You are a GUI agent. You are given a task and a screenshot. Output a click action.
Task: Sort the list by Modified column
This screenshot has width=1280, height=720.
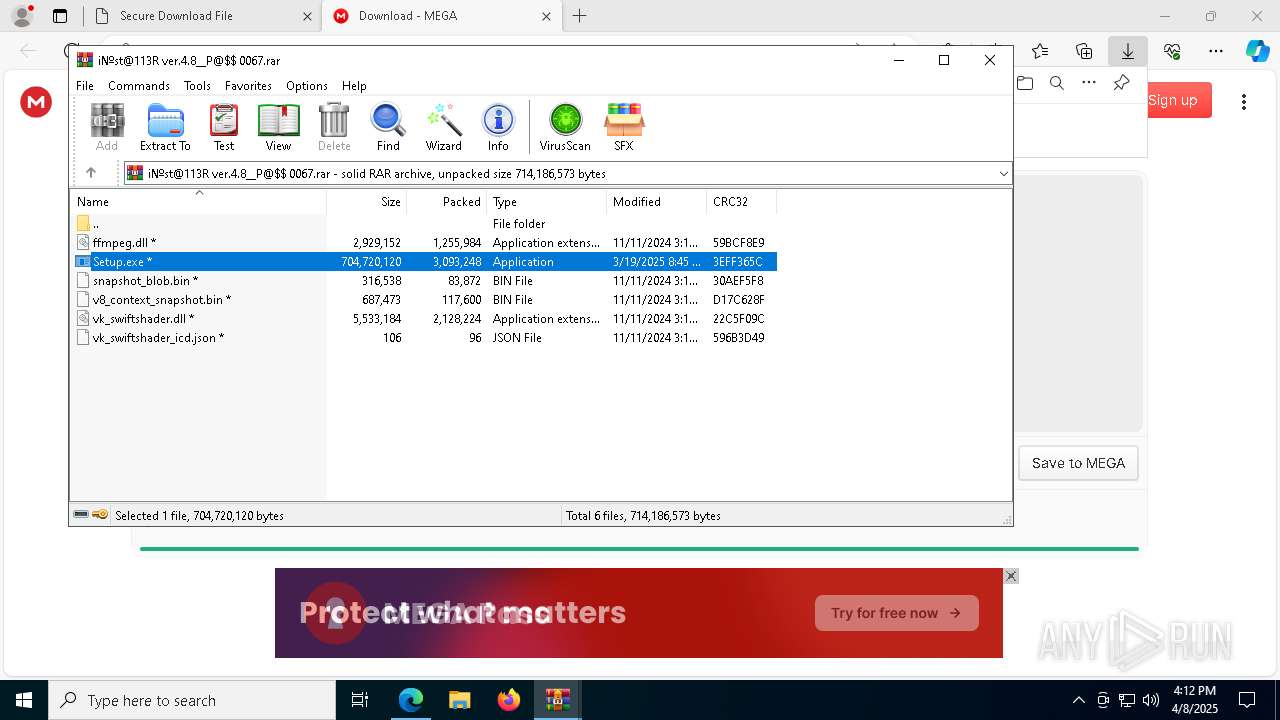click(656, 202)
